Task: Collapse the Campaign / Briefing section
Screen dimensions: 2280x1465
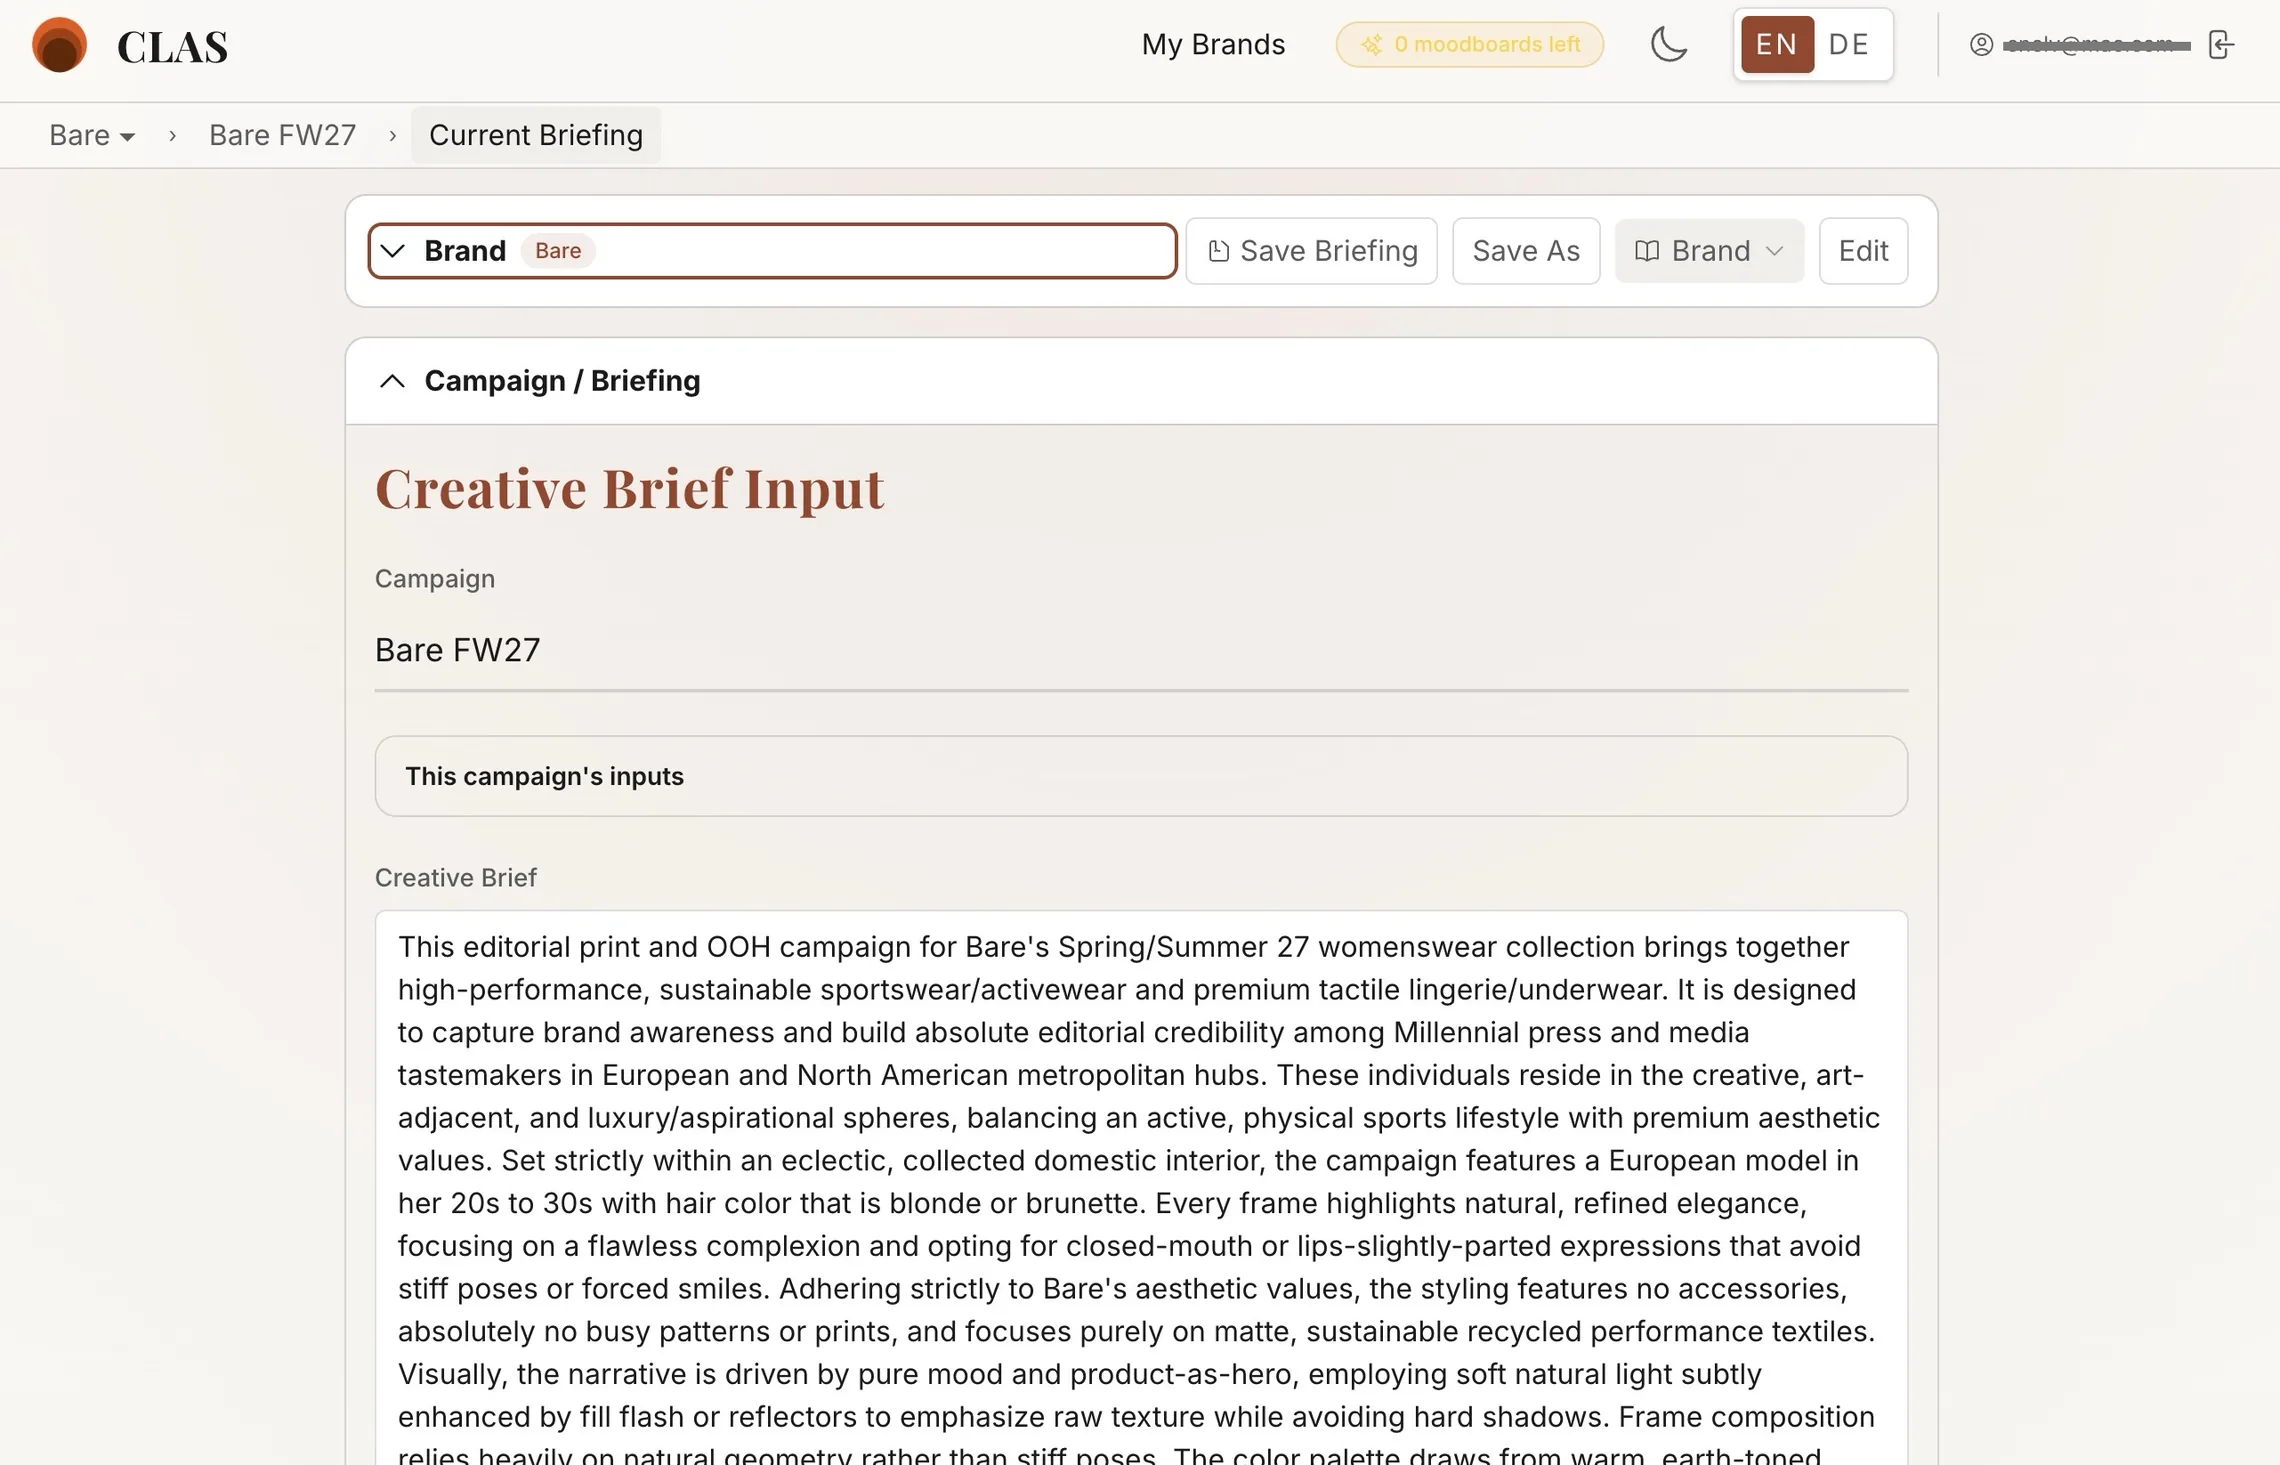Action: pos(392,381)
